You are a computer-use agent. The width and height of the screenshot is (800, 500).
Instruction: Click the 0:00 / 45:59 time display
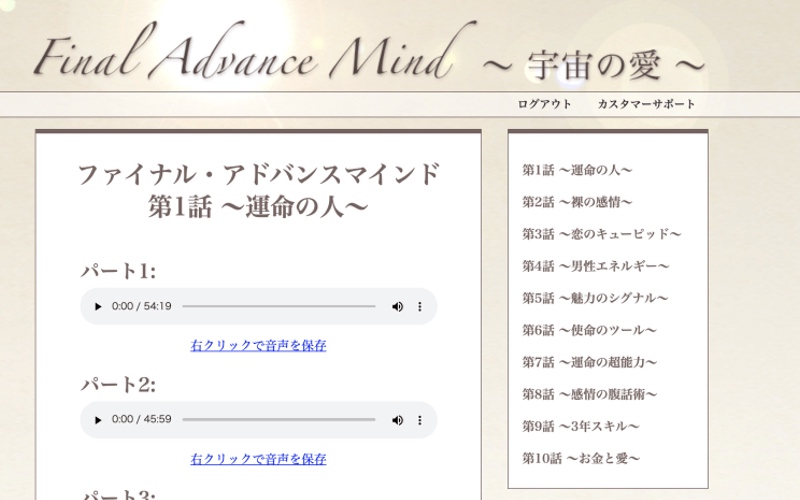click(141, 419)
